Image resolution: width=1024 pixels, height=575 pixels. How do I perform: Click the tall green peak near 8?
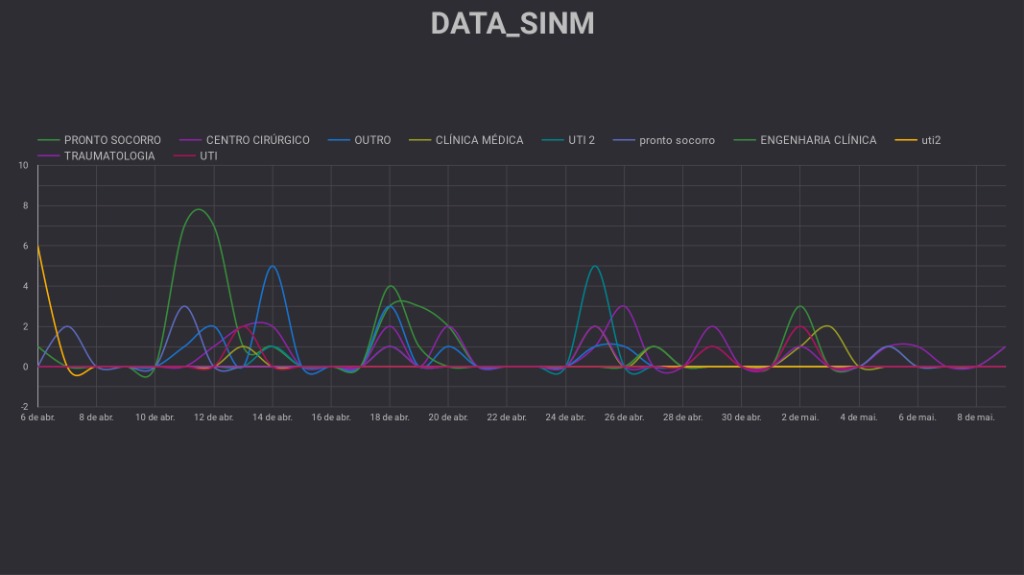[199, 209]
